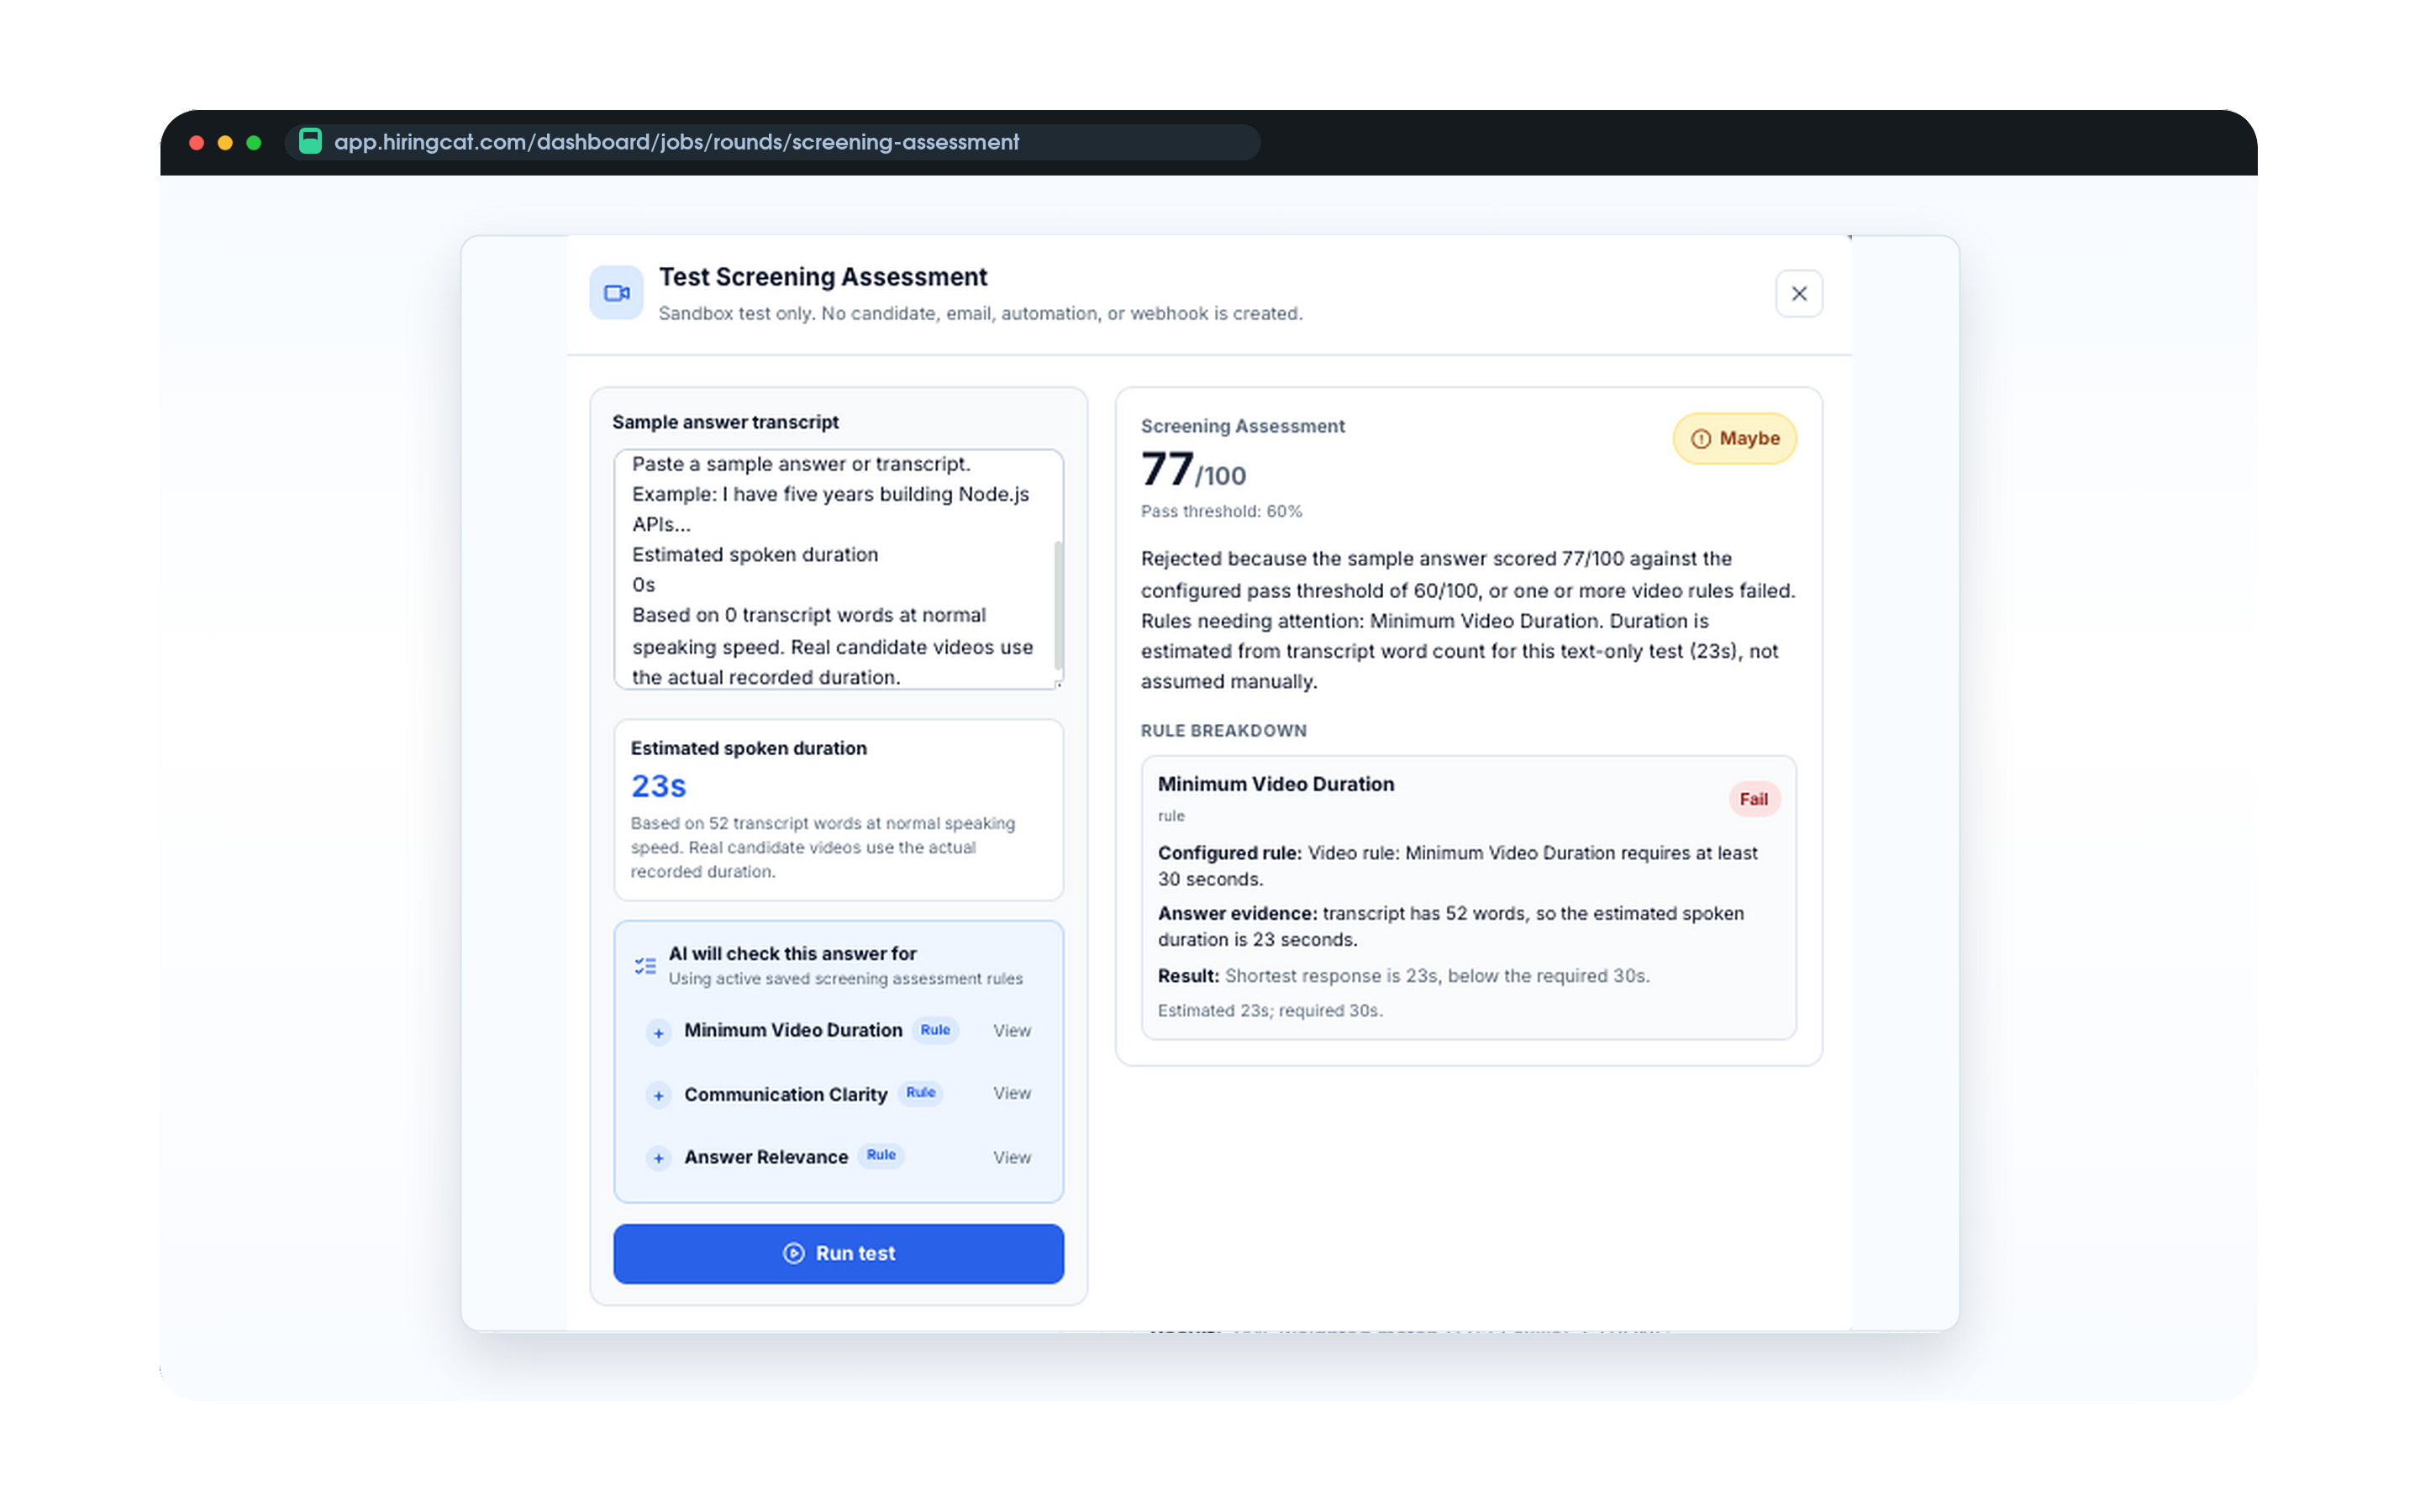Click the video camera icon in dialog header

616,293
